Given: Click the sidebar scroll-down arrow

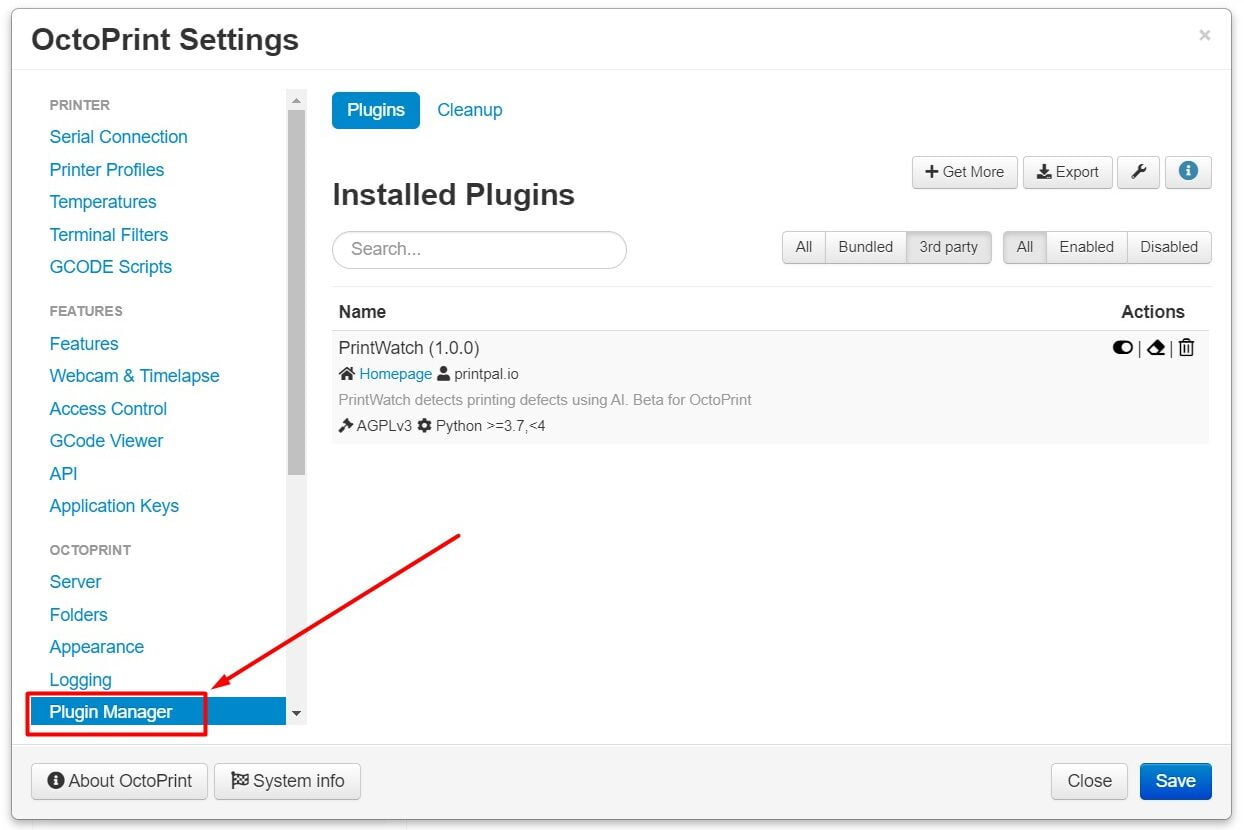Looking at the screenshot, I should point(296,713).
